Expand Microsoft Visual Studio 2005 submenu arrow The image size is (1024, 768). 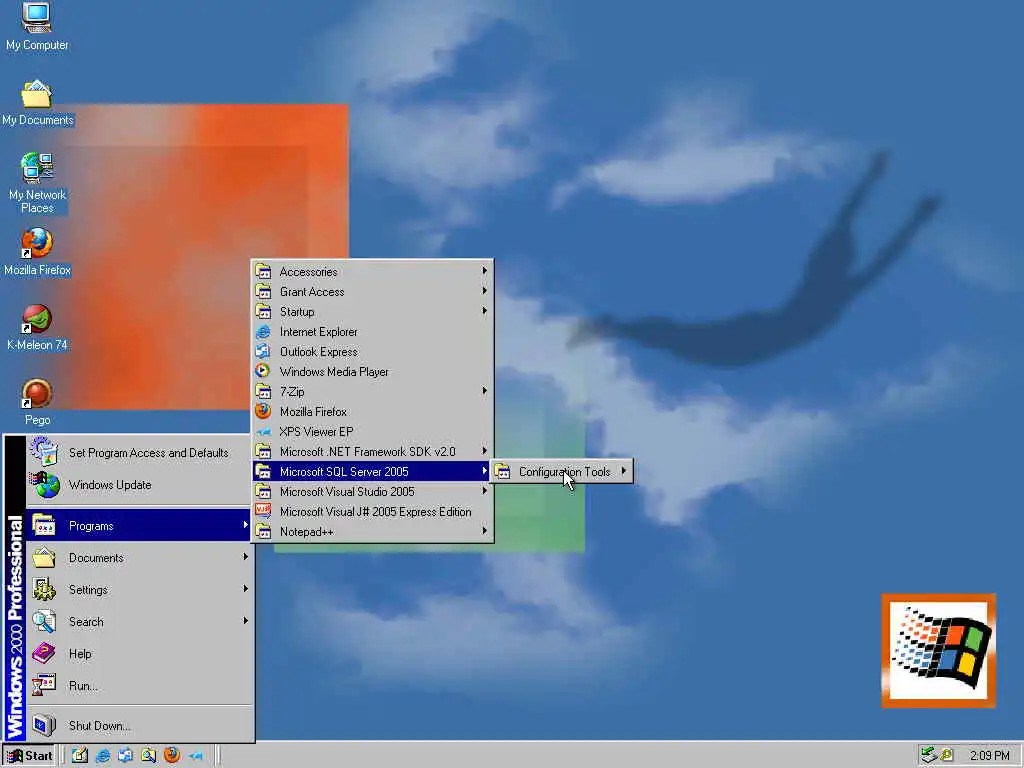pyautogui.click(x=485, y=490)
